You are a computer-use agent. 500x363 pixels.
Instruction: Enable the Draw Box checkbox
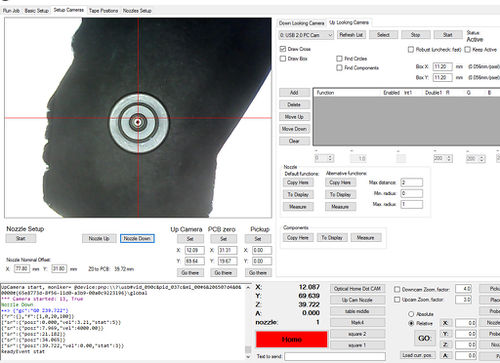(x=283, y=59)
